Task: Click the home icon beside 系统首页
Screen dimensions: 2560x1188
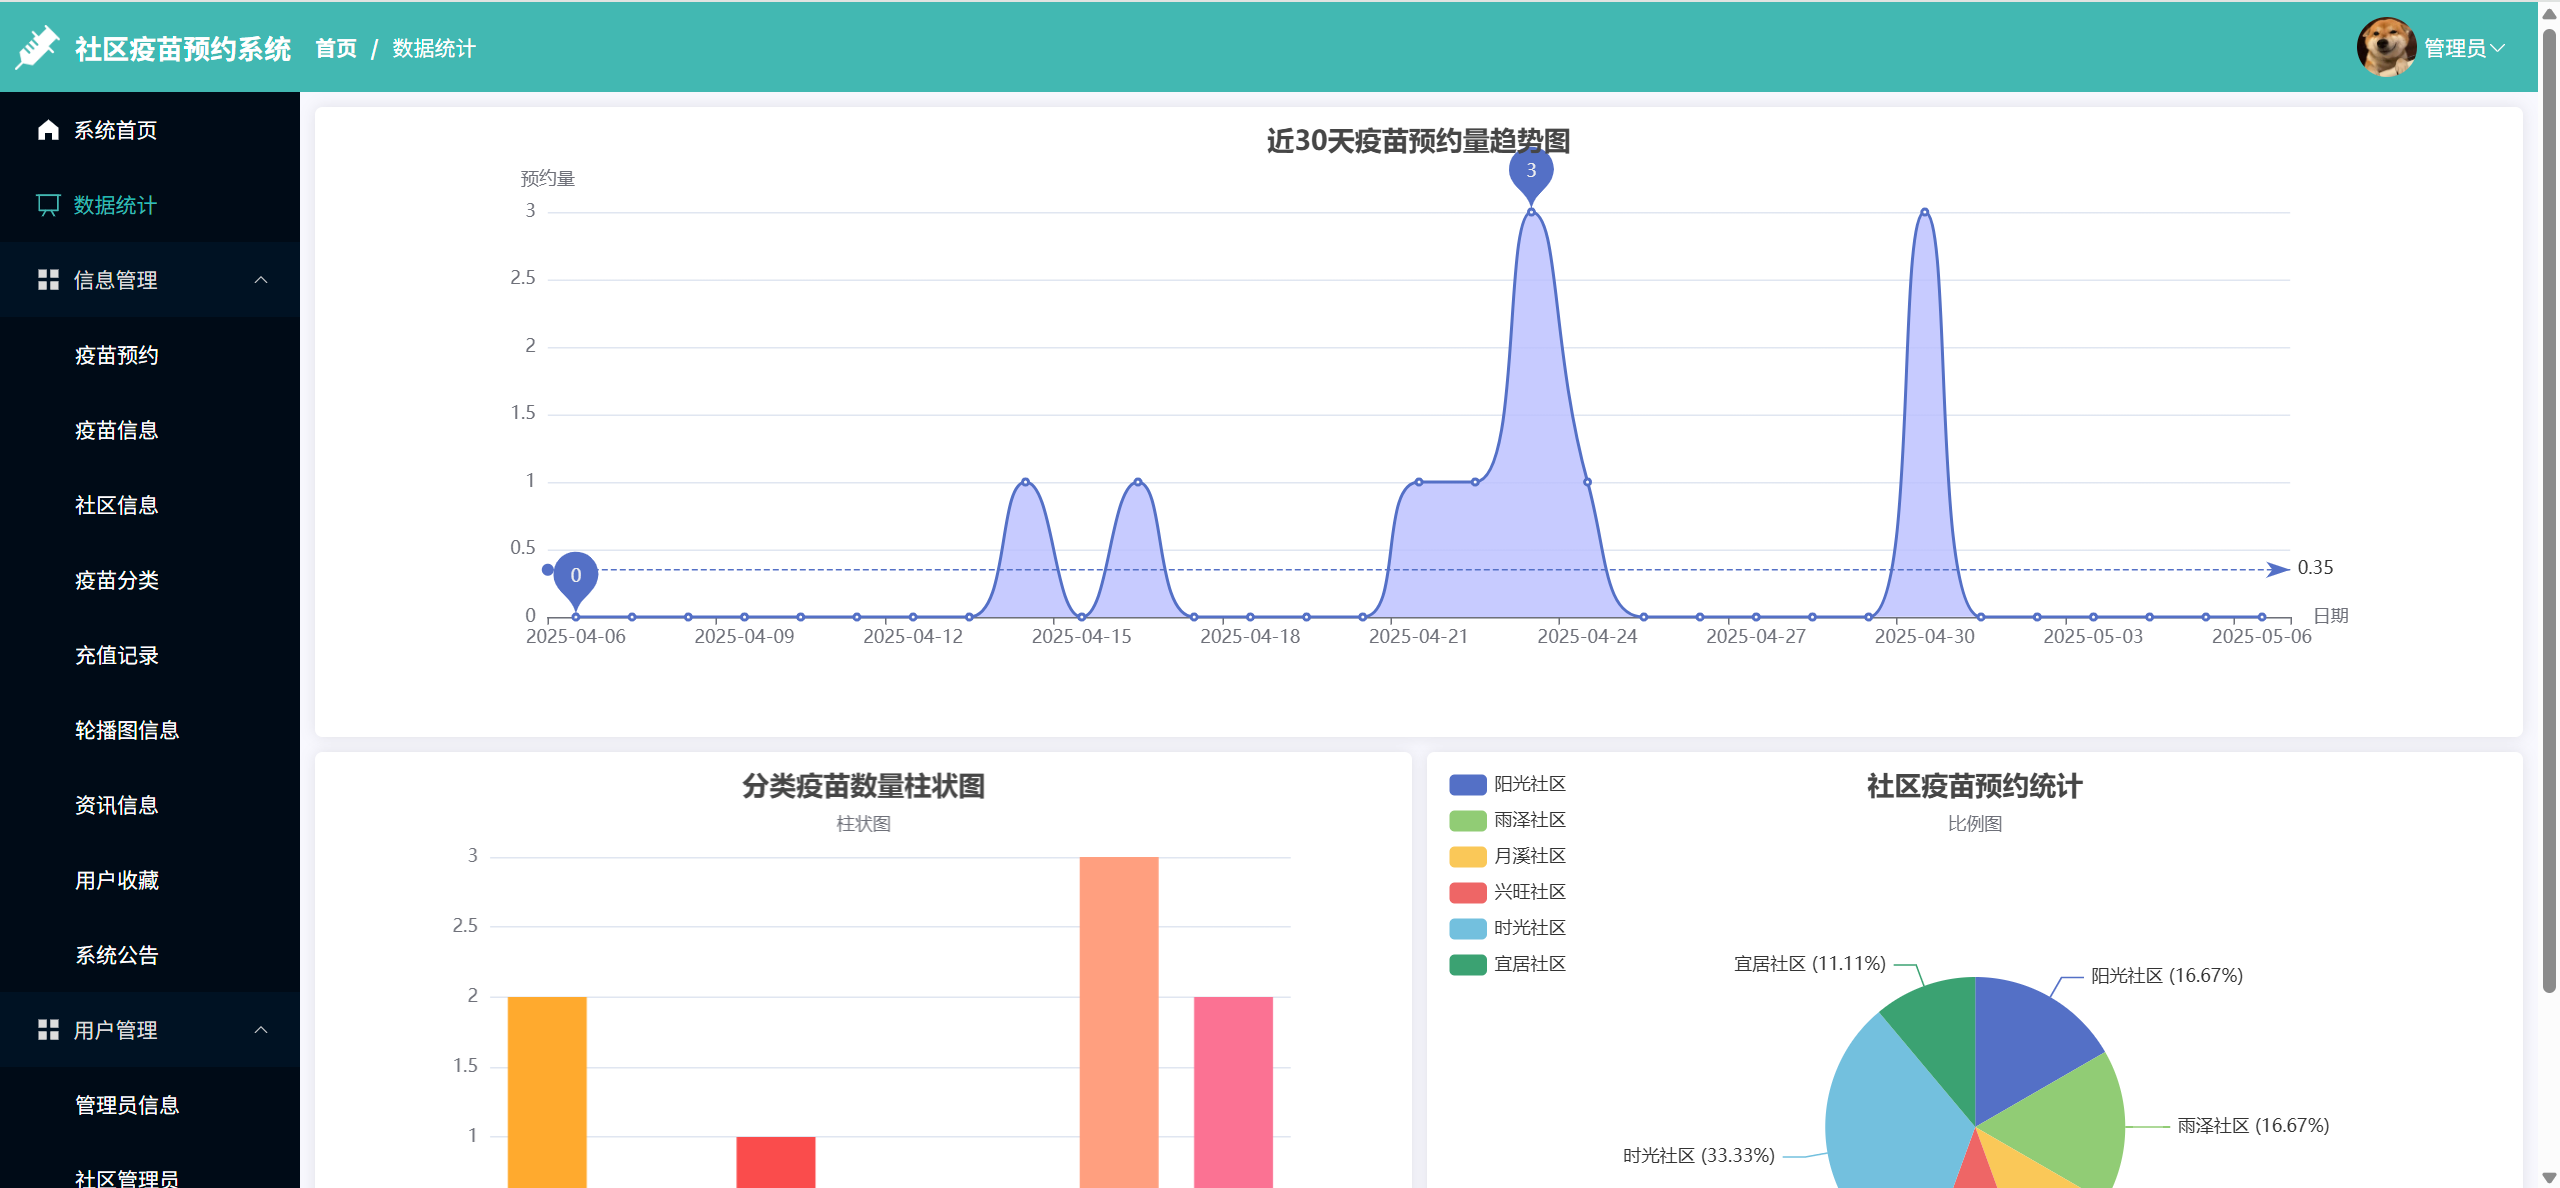Action: click(47, 130)
